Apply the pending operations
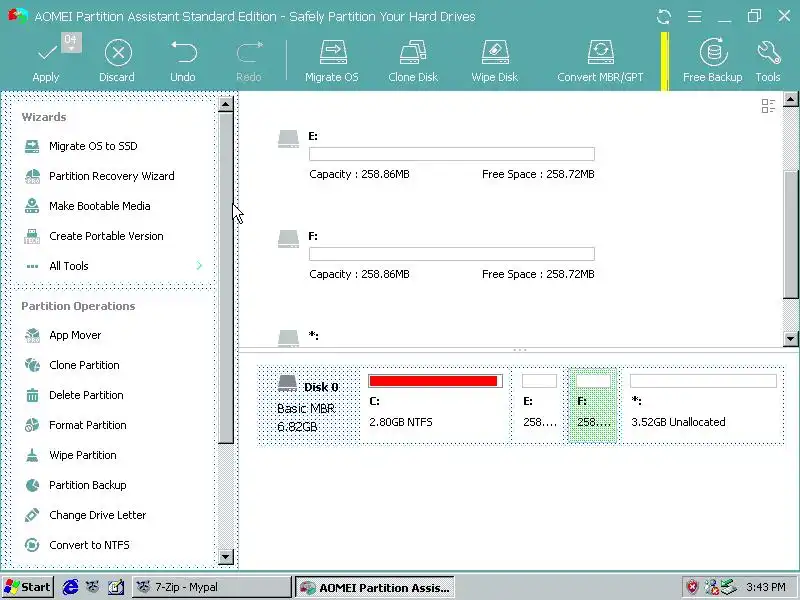 46,61
